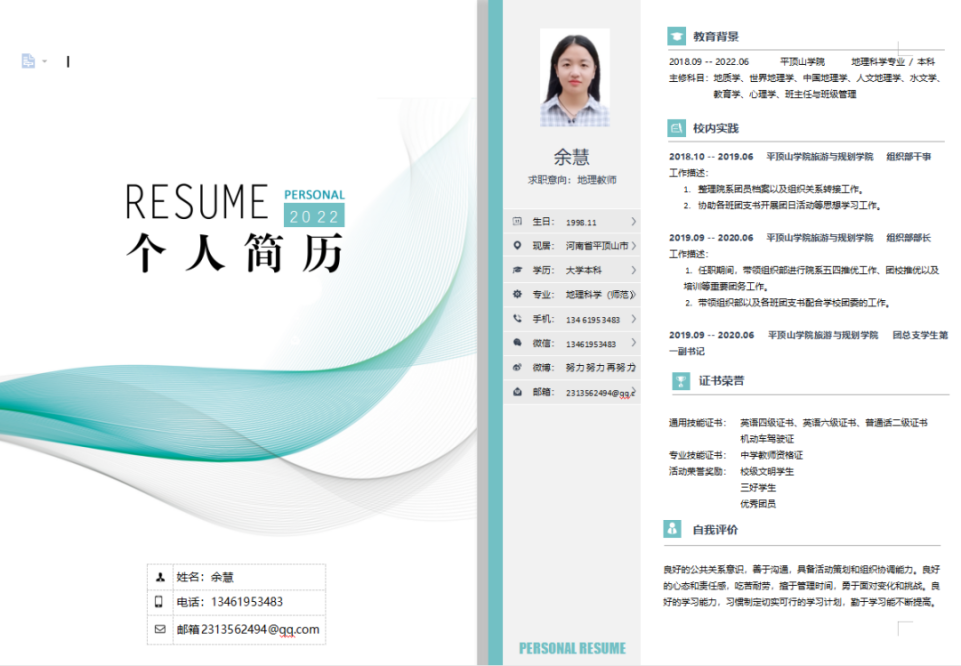Open the page layout options dropdown arrow
This screenshot has height=666, width=961.
tap(45, 62)
